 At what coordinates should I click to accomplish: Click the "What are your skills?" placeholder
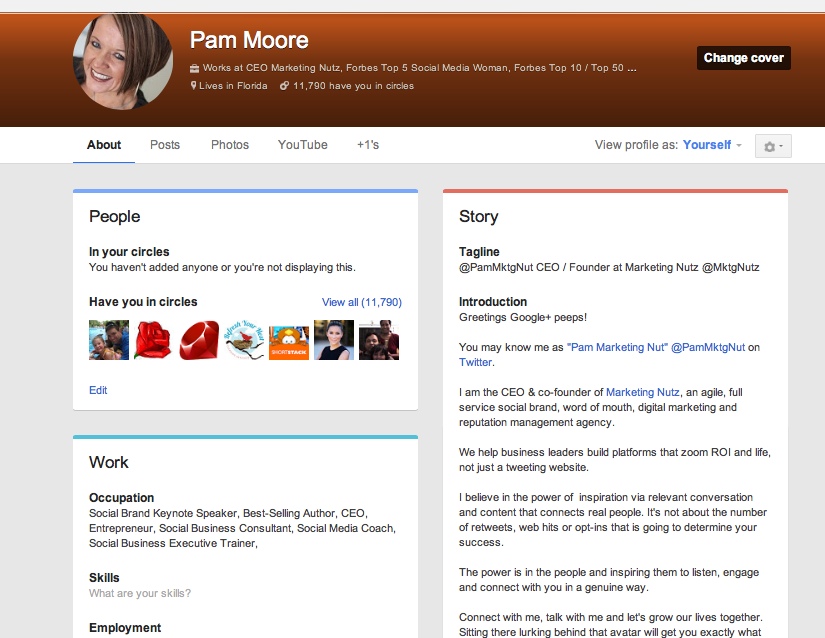140,593
